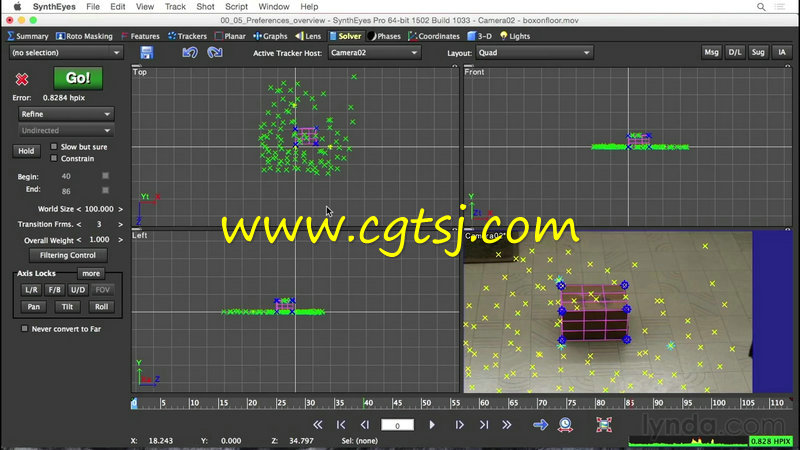The image size is (800, 450).
Task: Click the Hold button
Action: (26, 151)
